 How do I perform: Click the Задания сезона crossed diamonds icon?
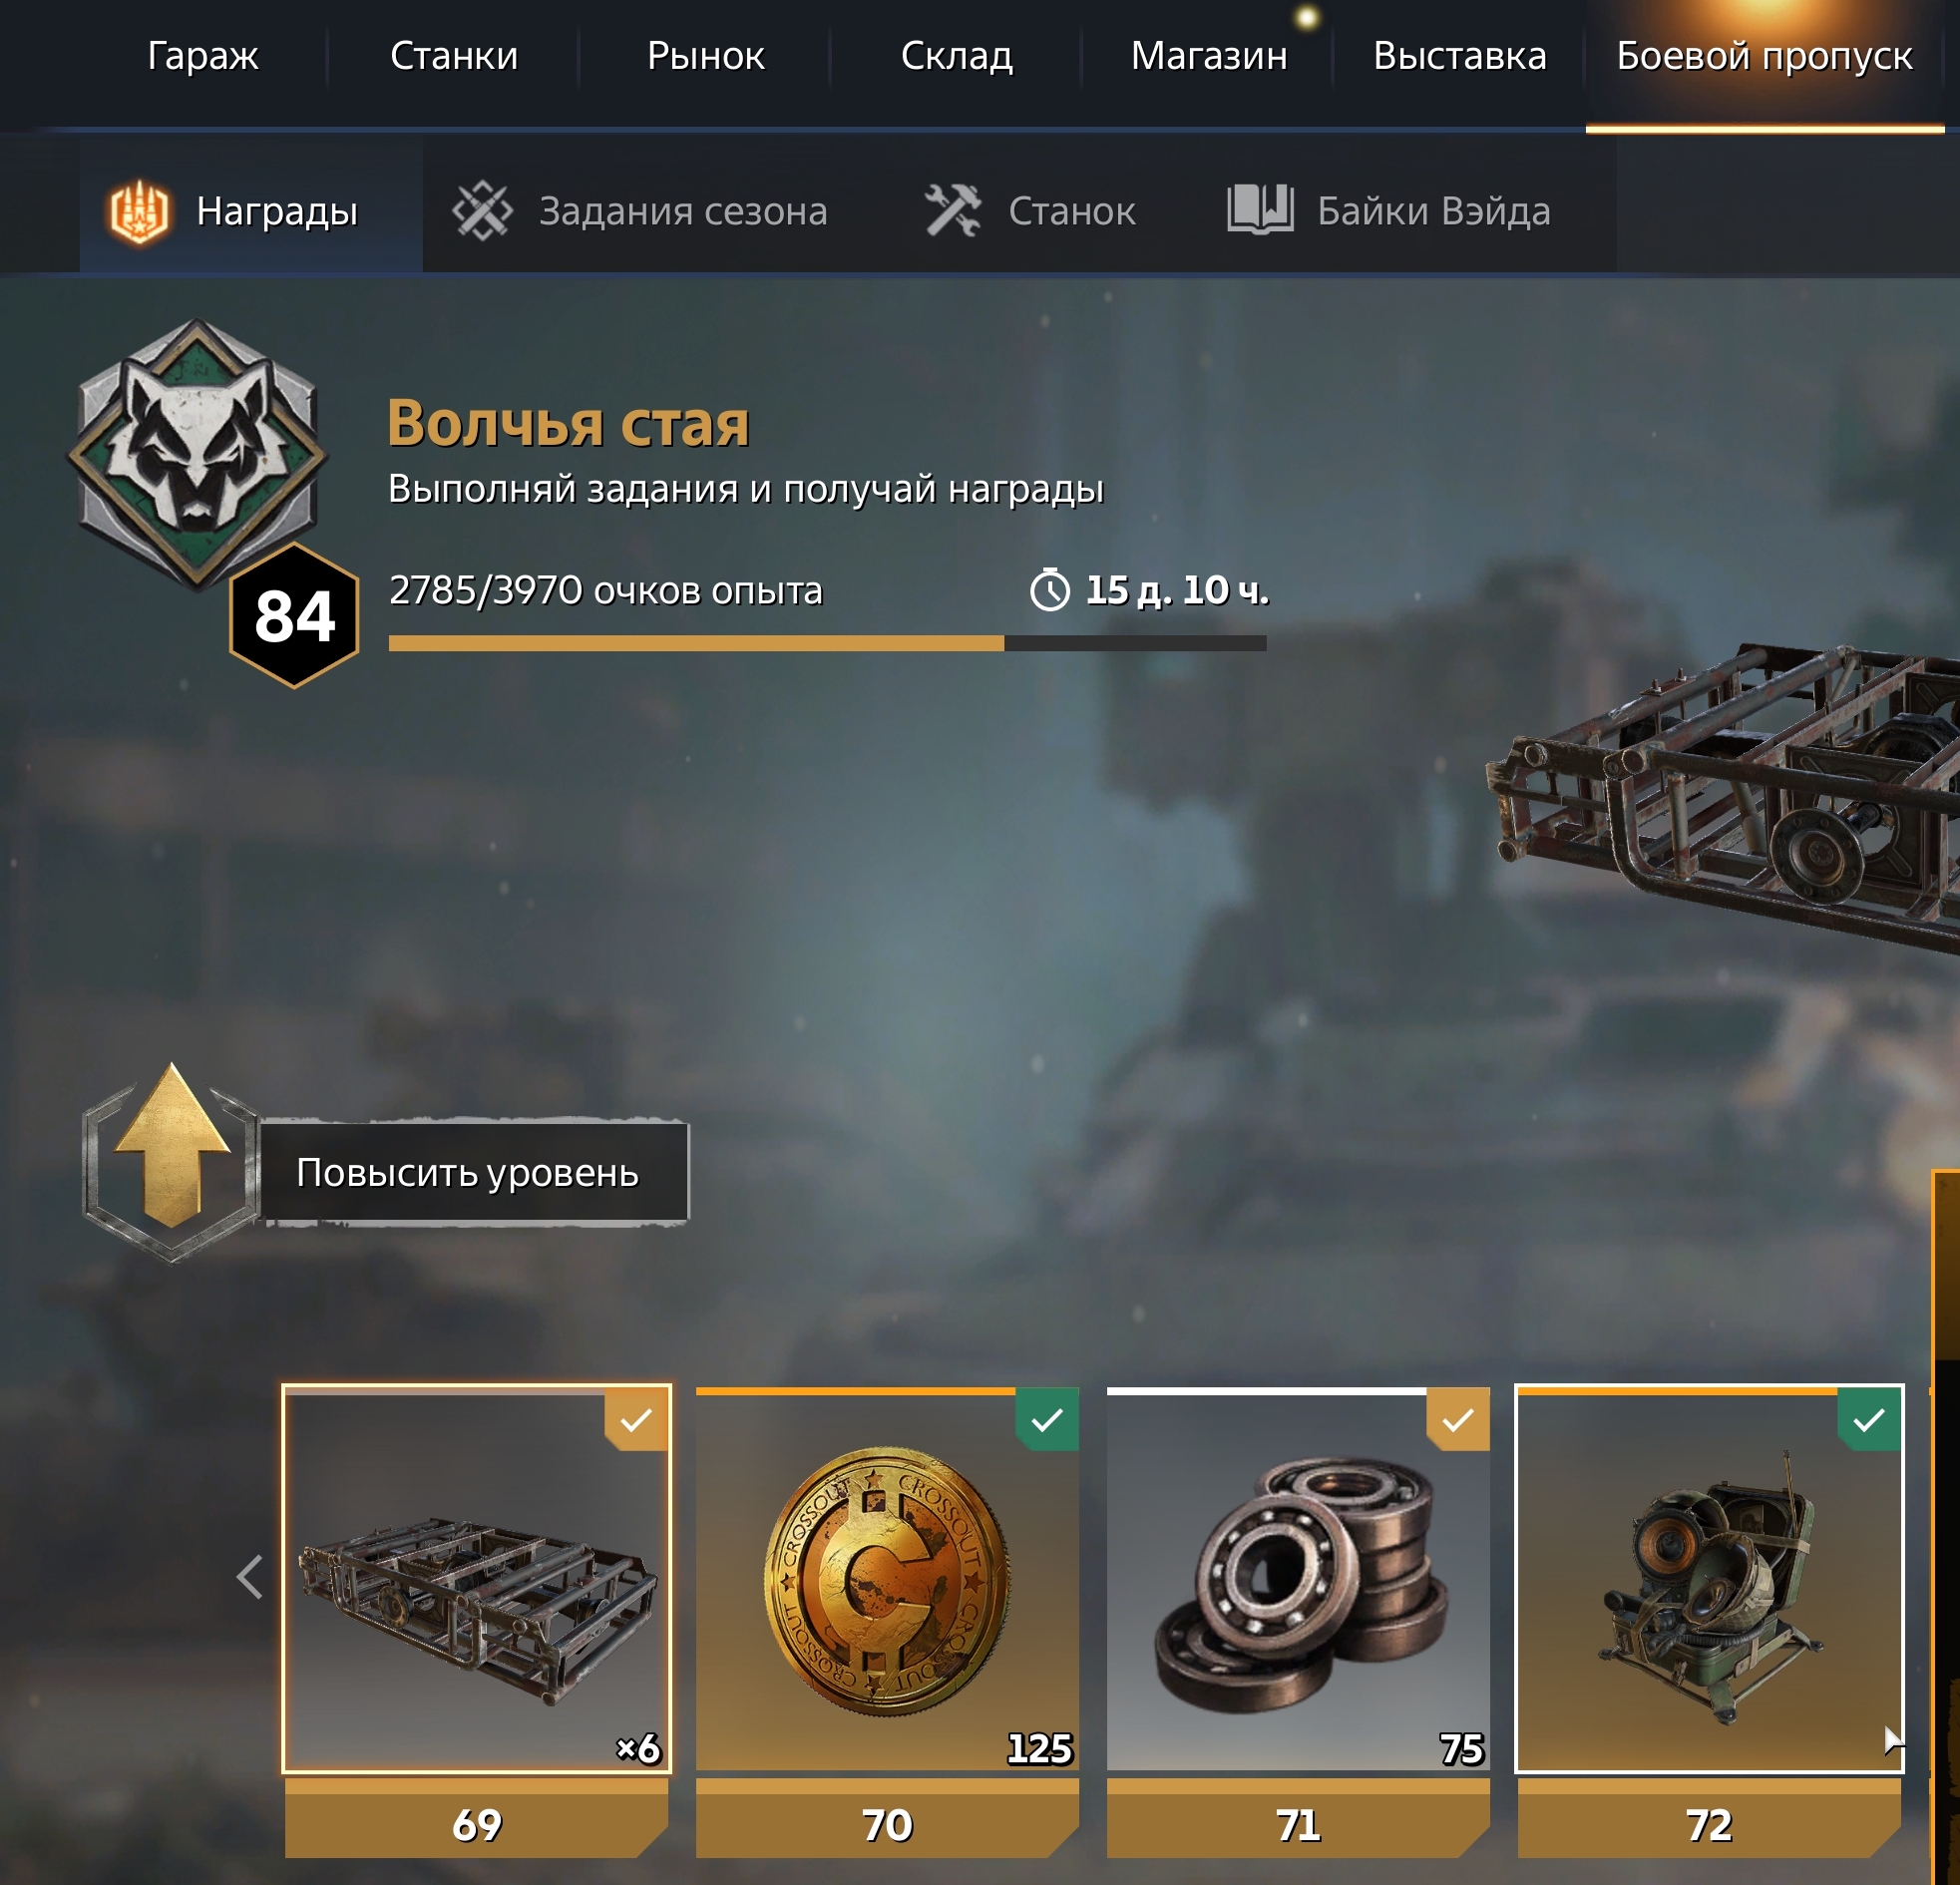[x=482, y=211]
